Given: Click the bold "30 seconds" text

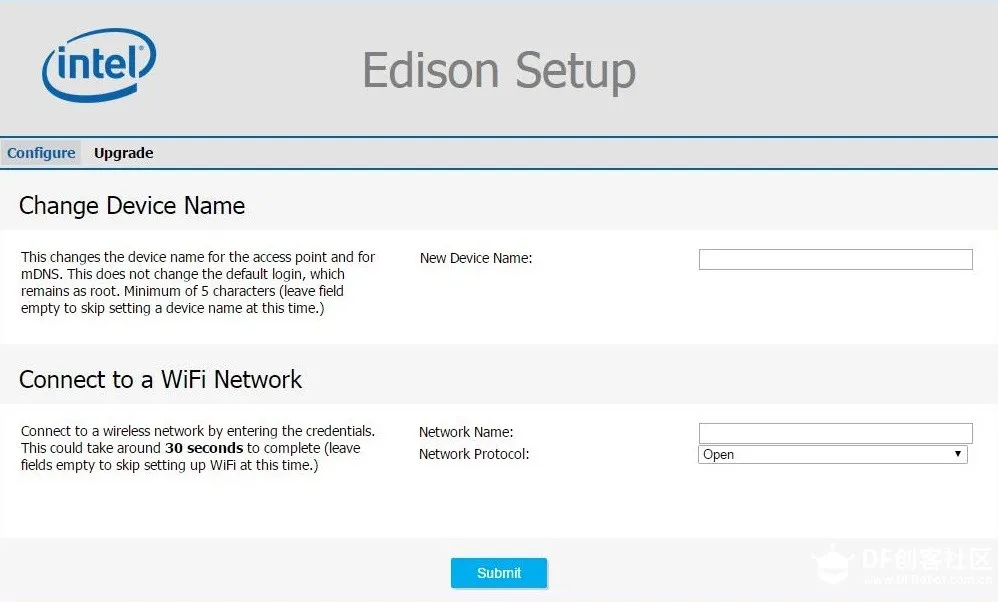Looking at the screenshot, I should coord(203,448).
